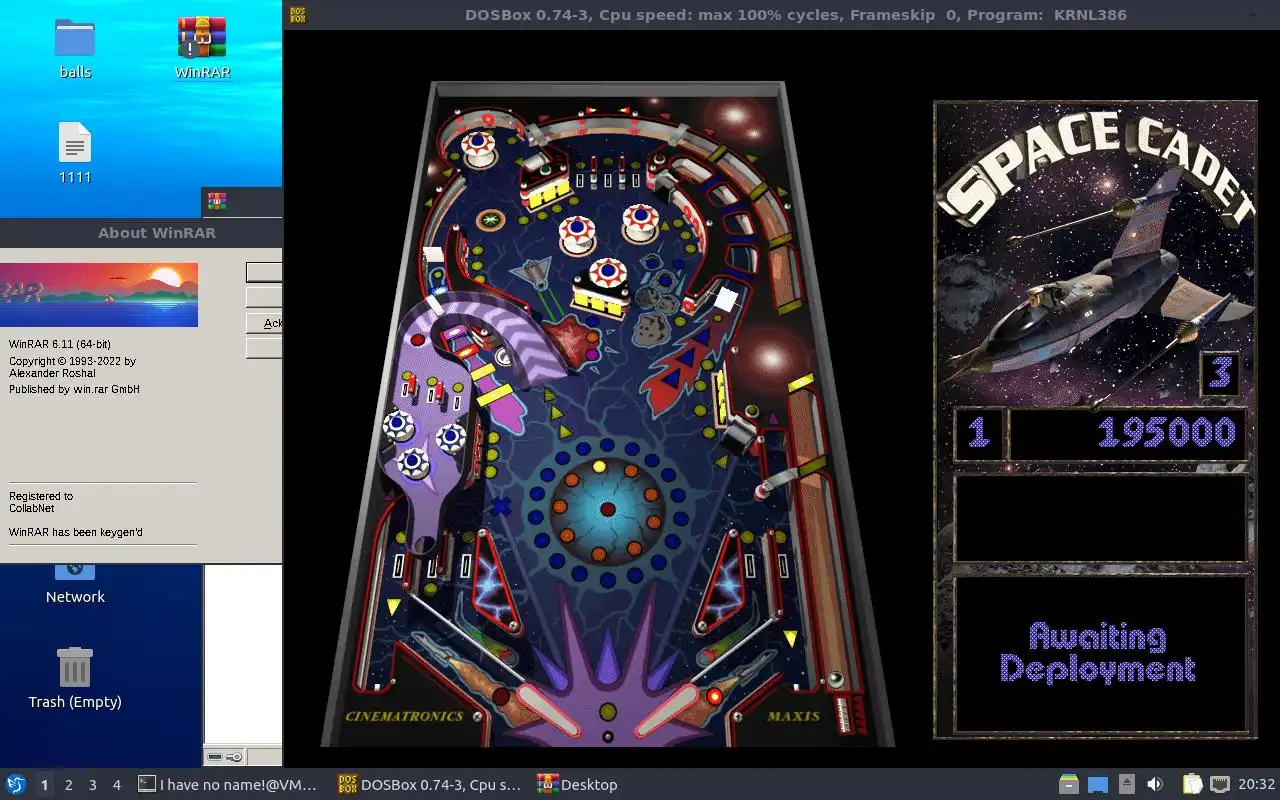Click the silver ball in the launch lane
The image size is (1280, 800).
pos(835,681)
